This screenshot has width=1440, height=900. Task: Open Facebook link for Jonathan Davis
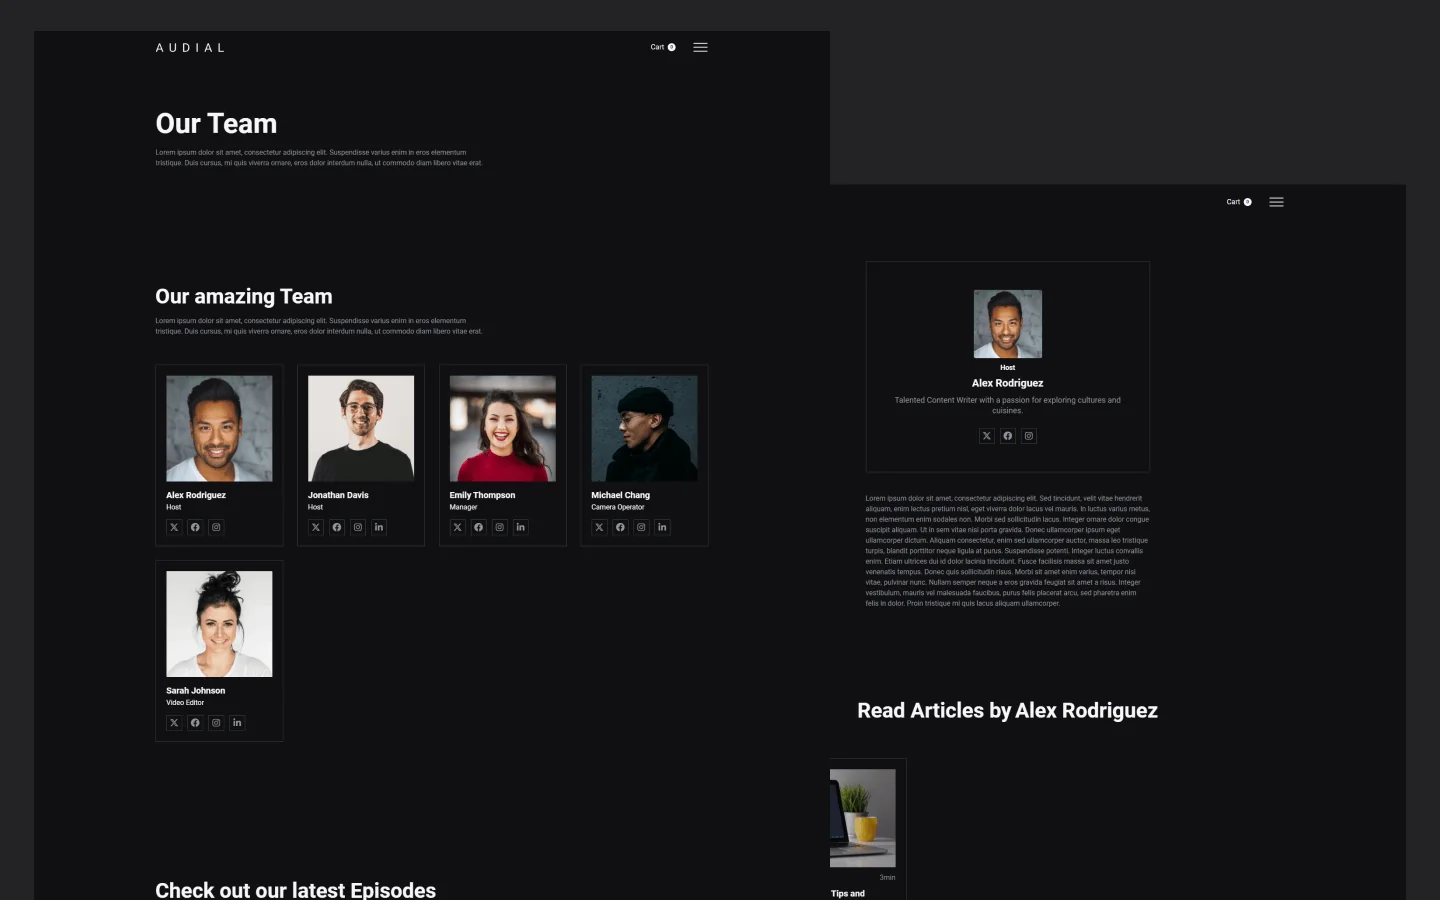pos(337,527)
